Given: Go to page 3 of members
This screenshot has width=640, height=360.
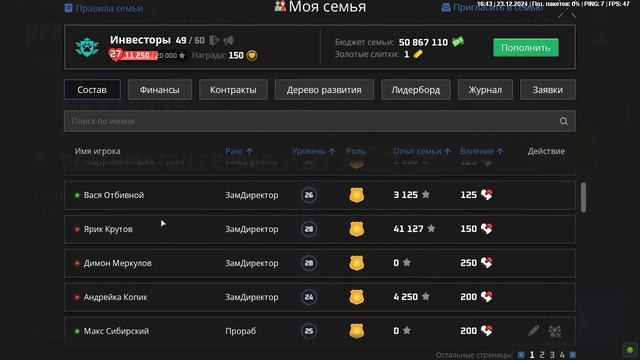Looking at the screenshot, I should (552, 355).
